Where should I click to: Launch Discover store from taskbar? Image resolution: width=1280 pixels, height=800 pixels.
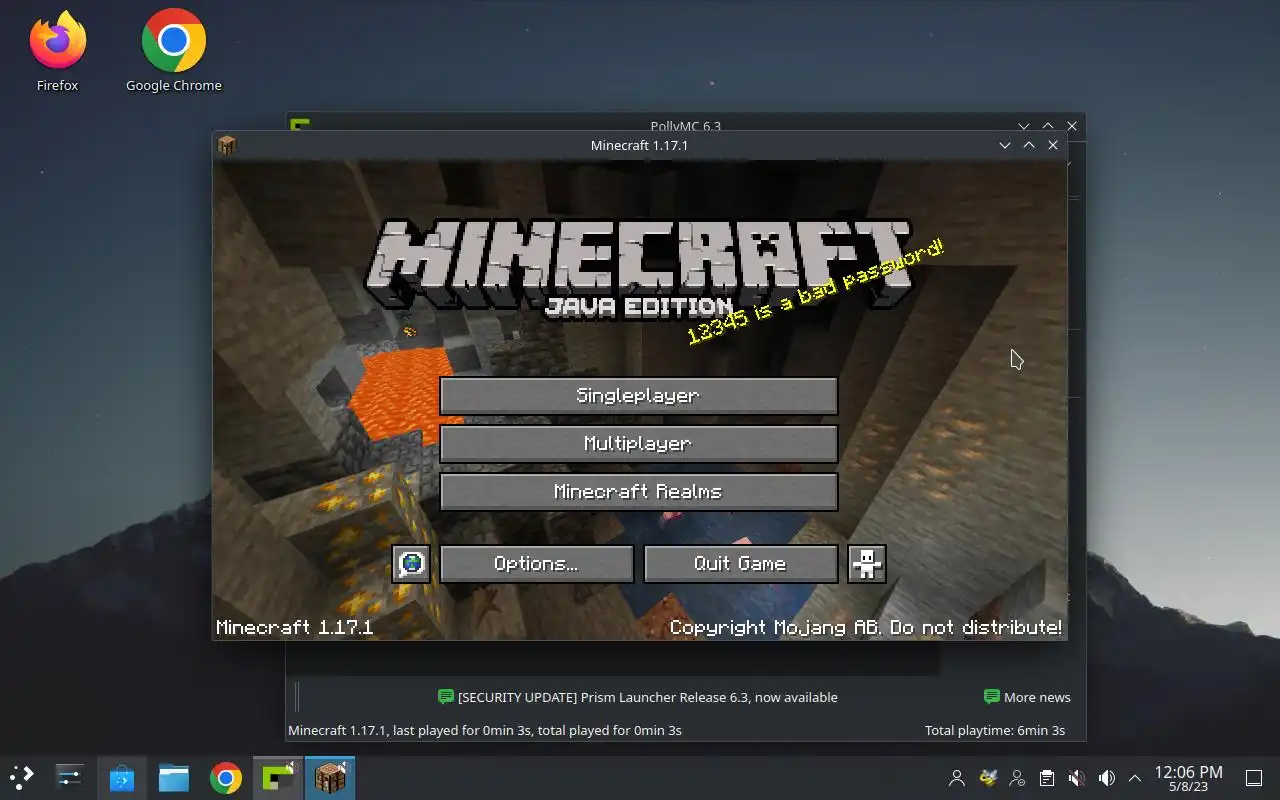pos(122,777)
